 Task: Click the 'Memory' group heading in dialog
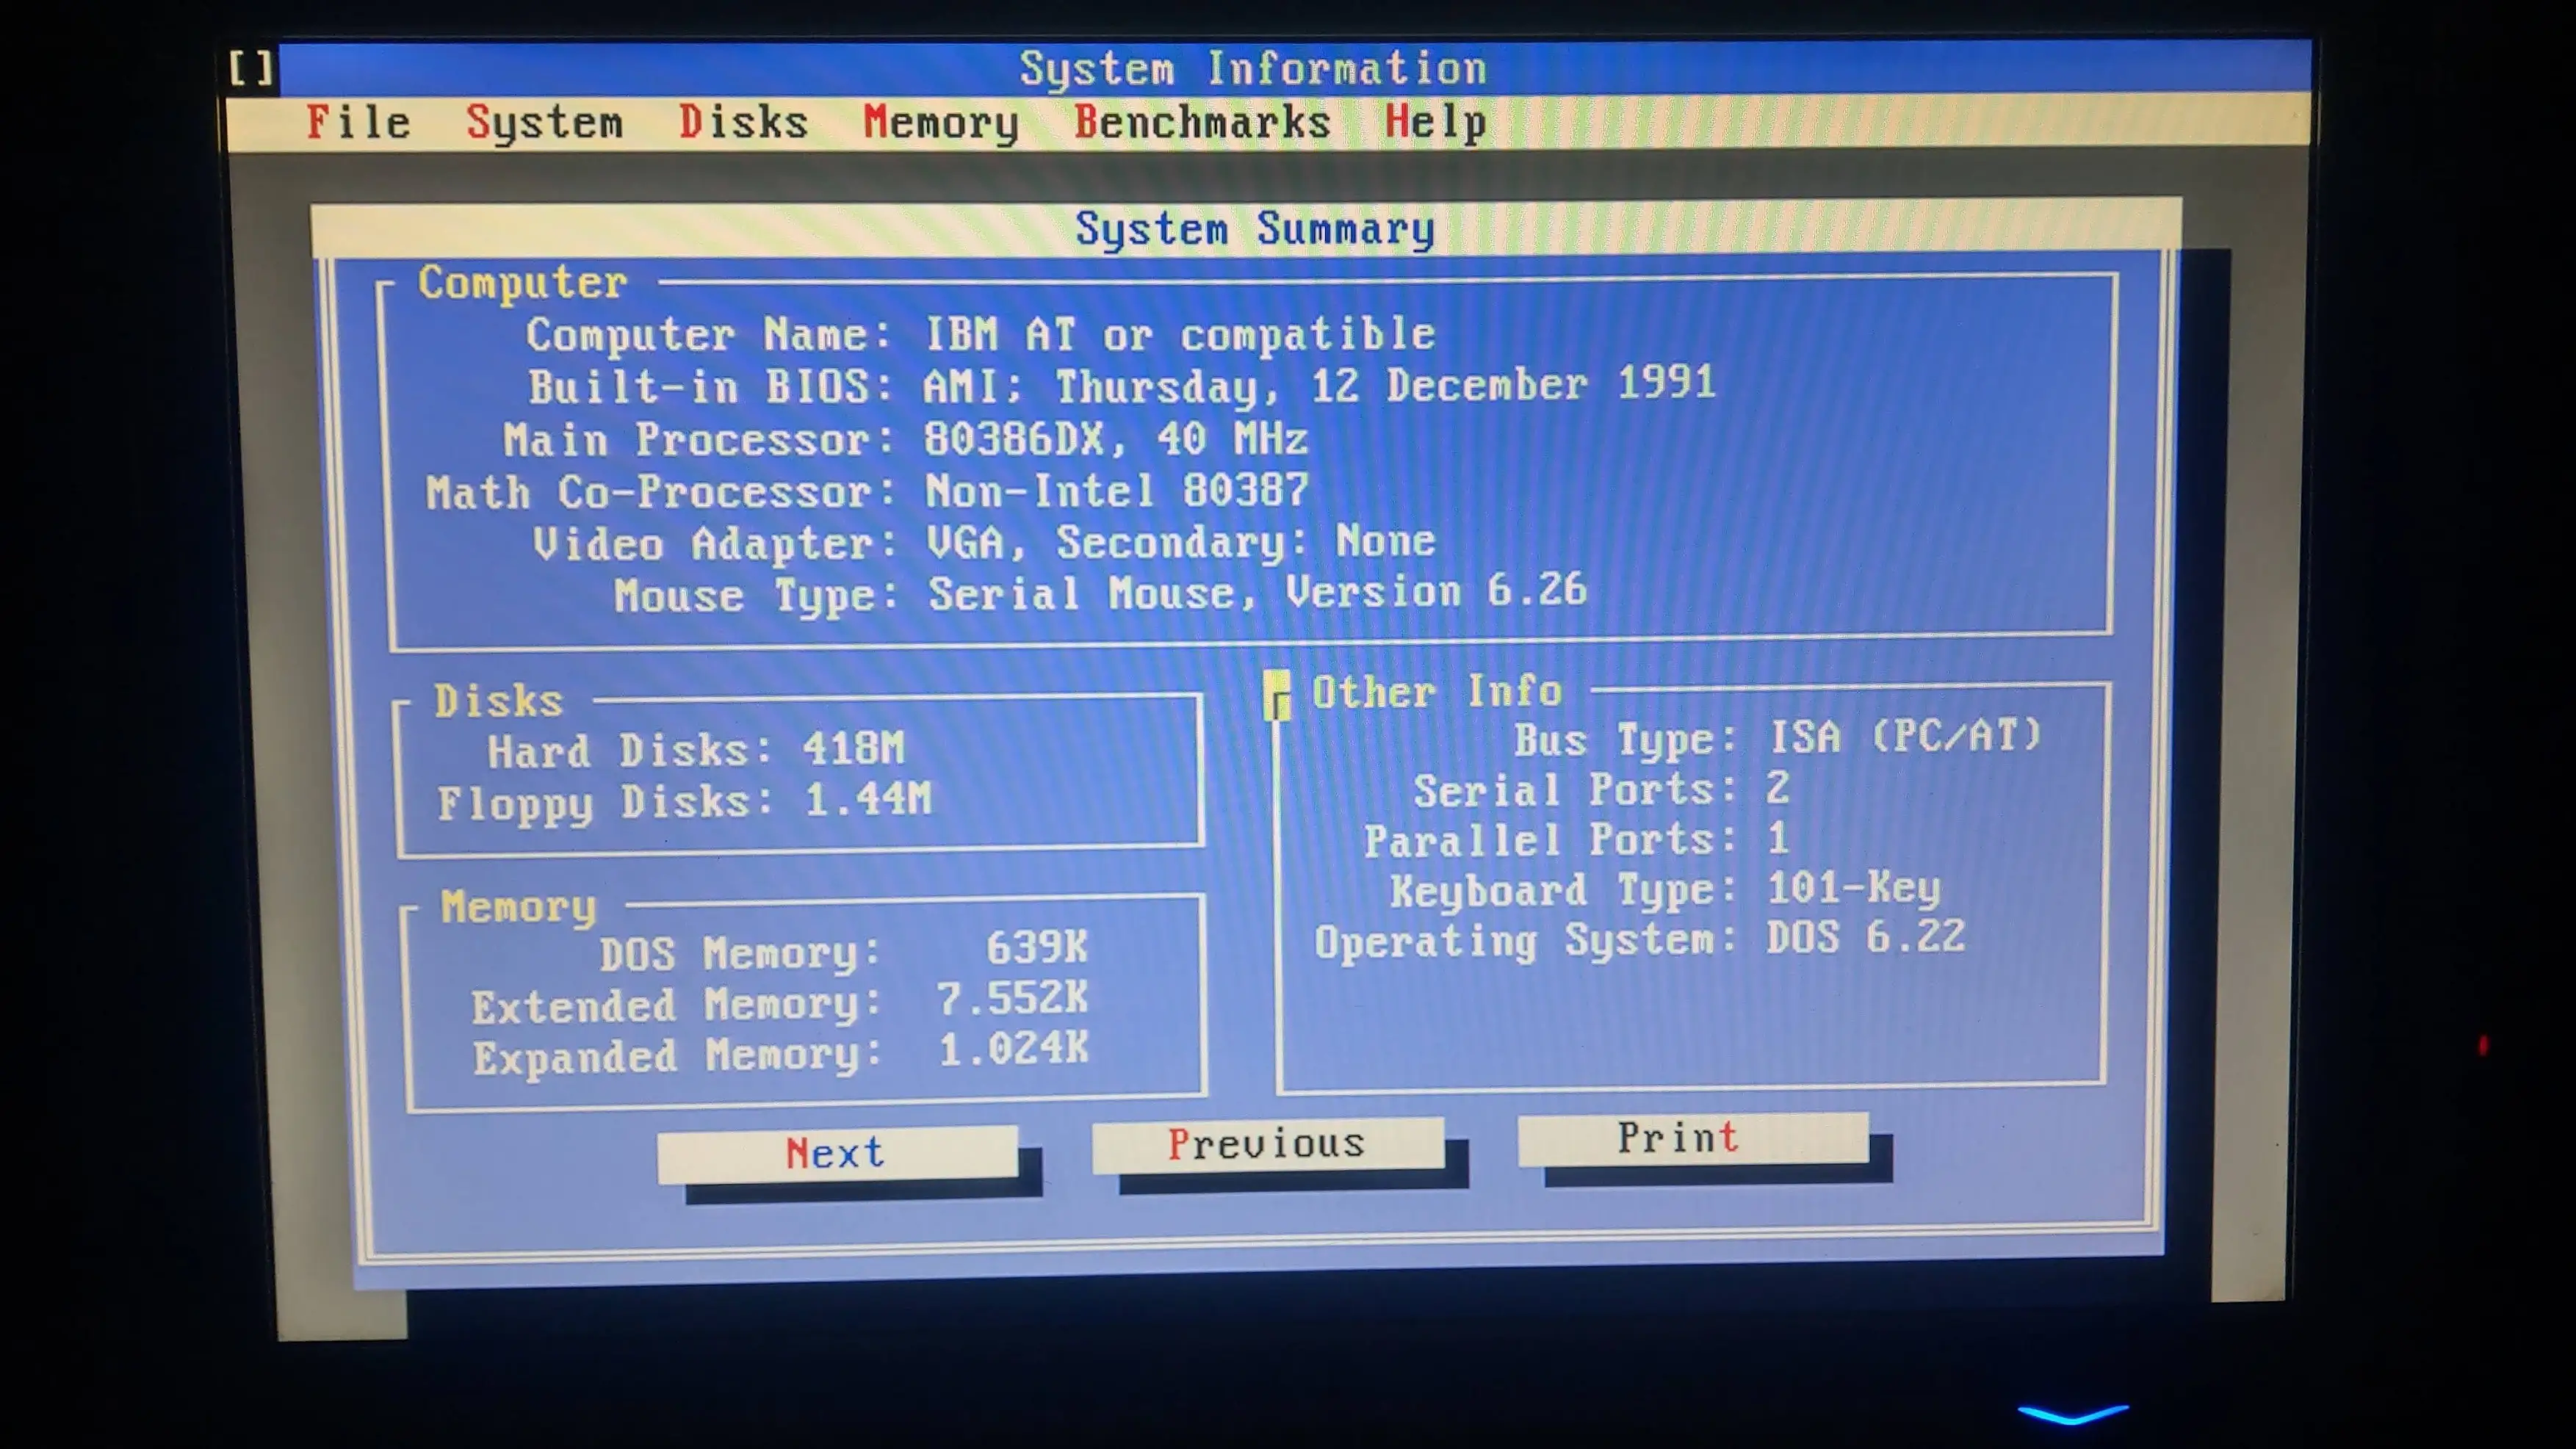point(518,907)
